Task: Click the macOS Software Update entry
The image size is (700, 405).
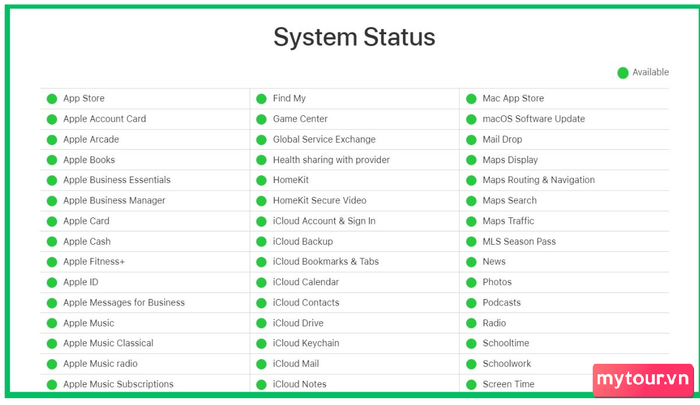Action: [533, 119]
